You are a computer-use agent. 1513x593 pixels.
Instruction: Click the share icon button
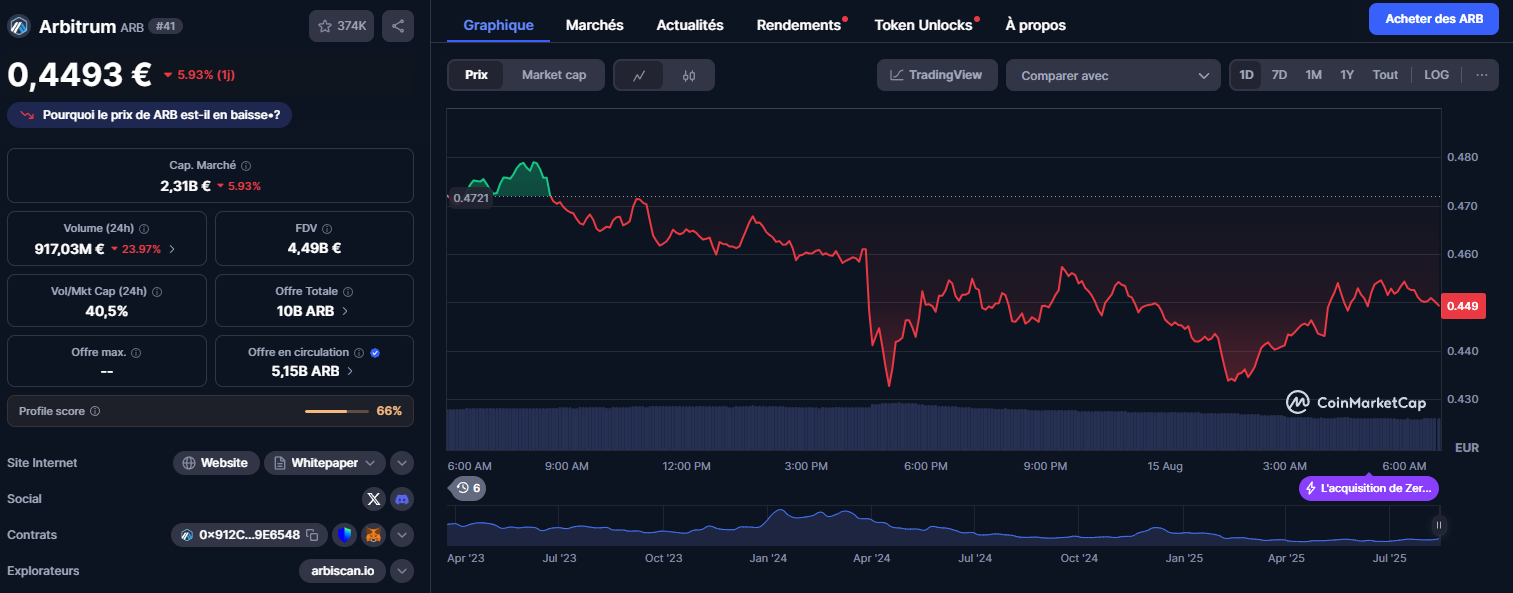click(x=398, y=26)
